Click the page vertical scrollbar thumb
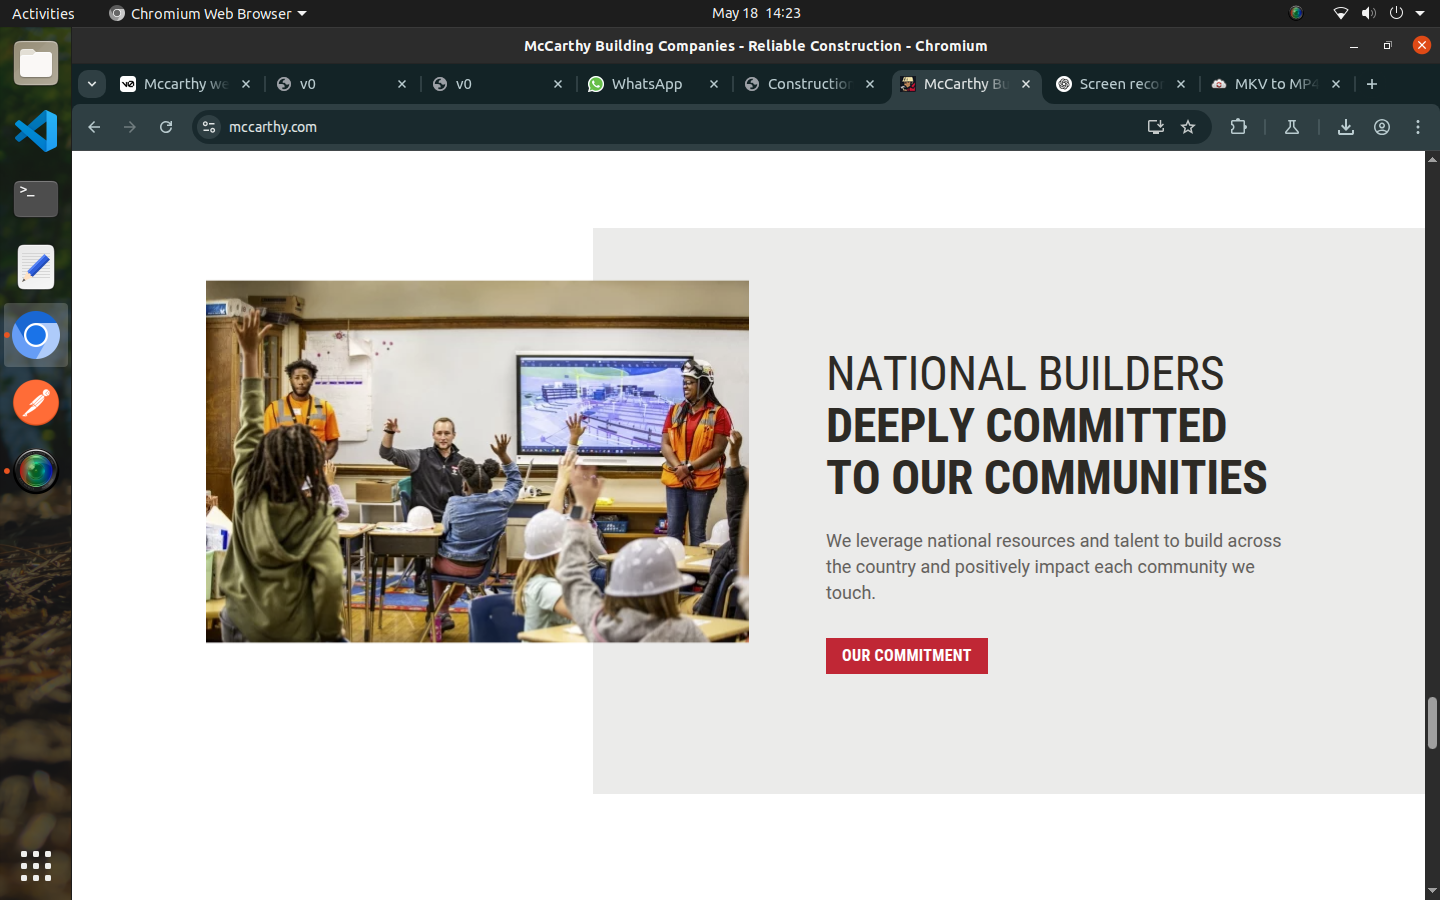The width and height of the screenshot is (1440, 900). 1432,723
